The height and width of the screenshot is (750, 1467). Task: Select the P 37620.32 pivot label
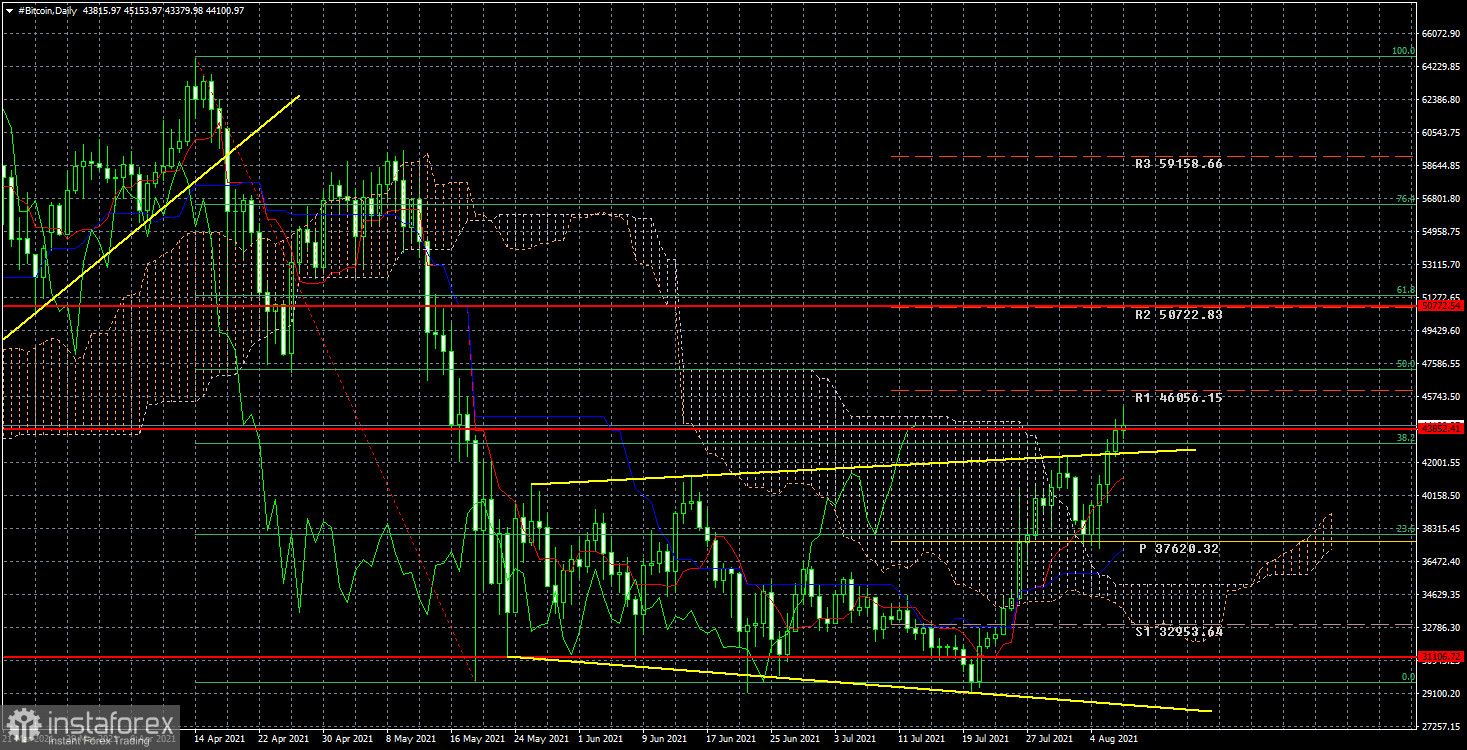pos(1179,549)
